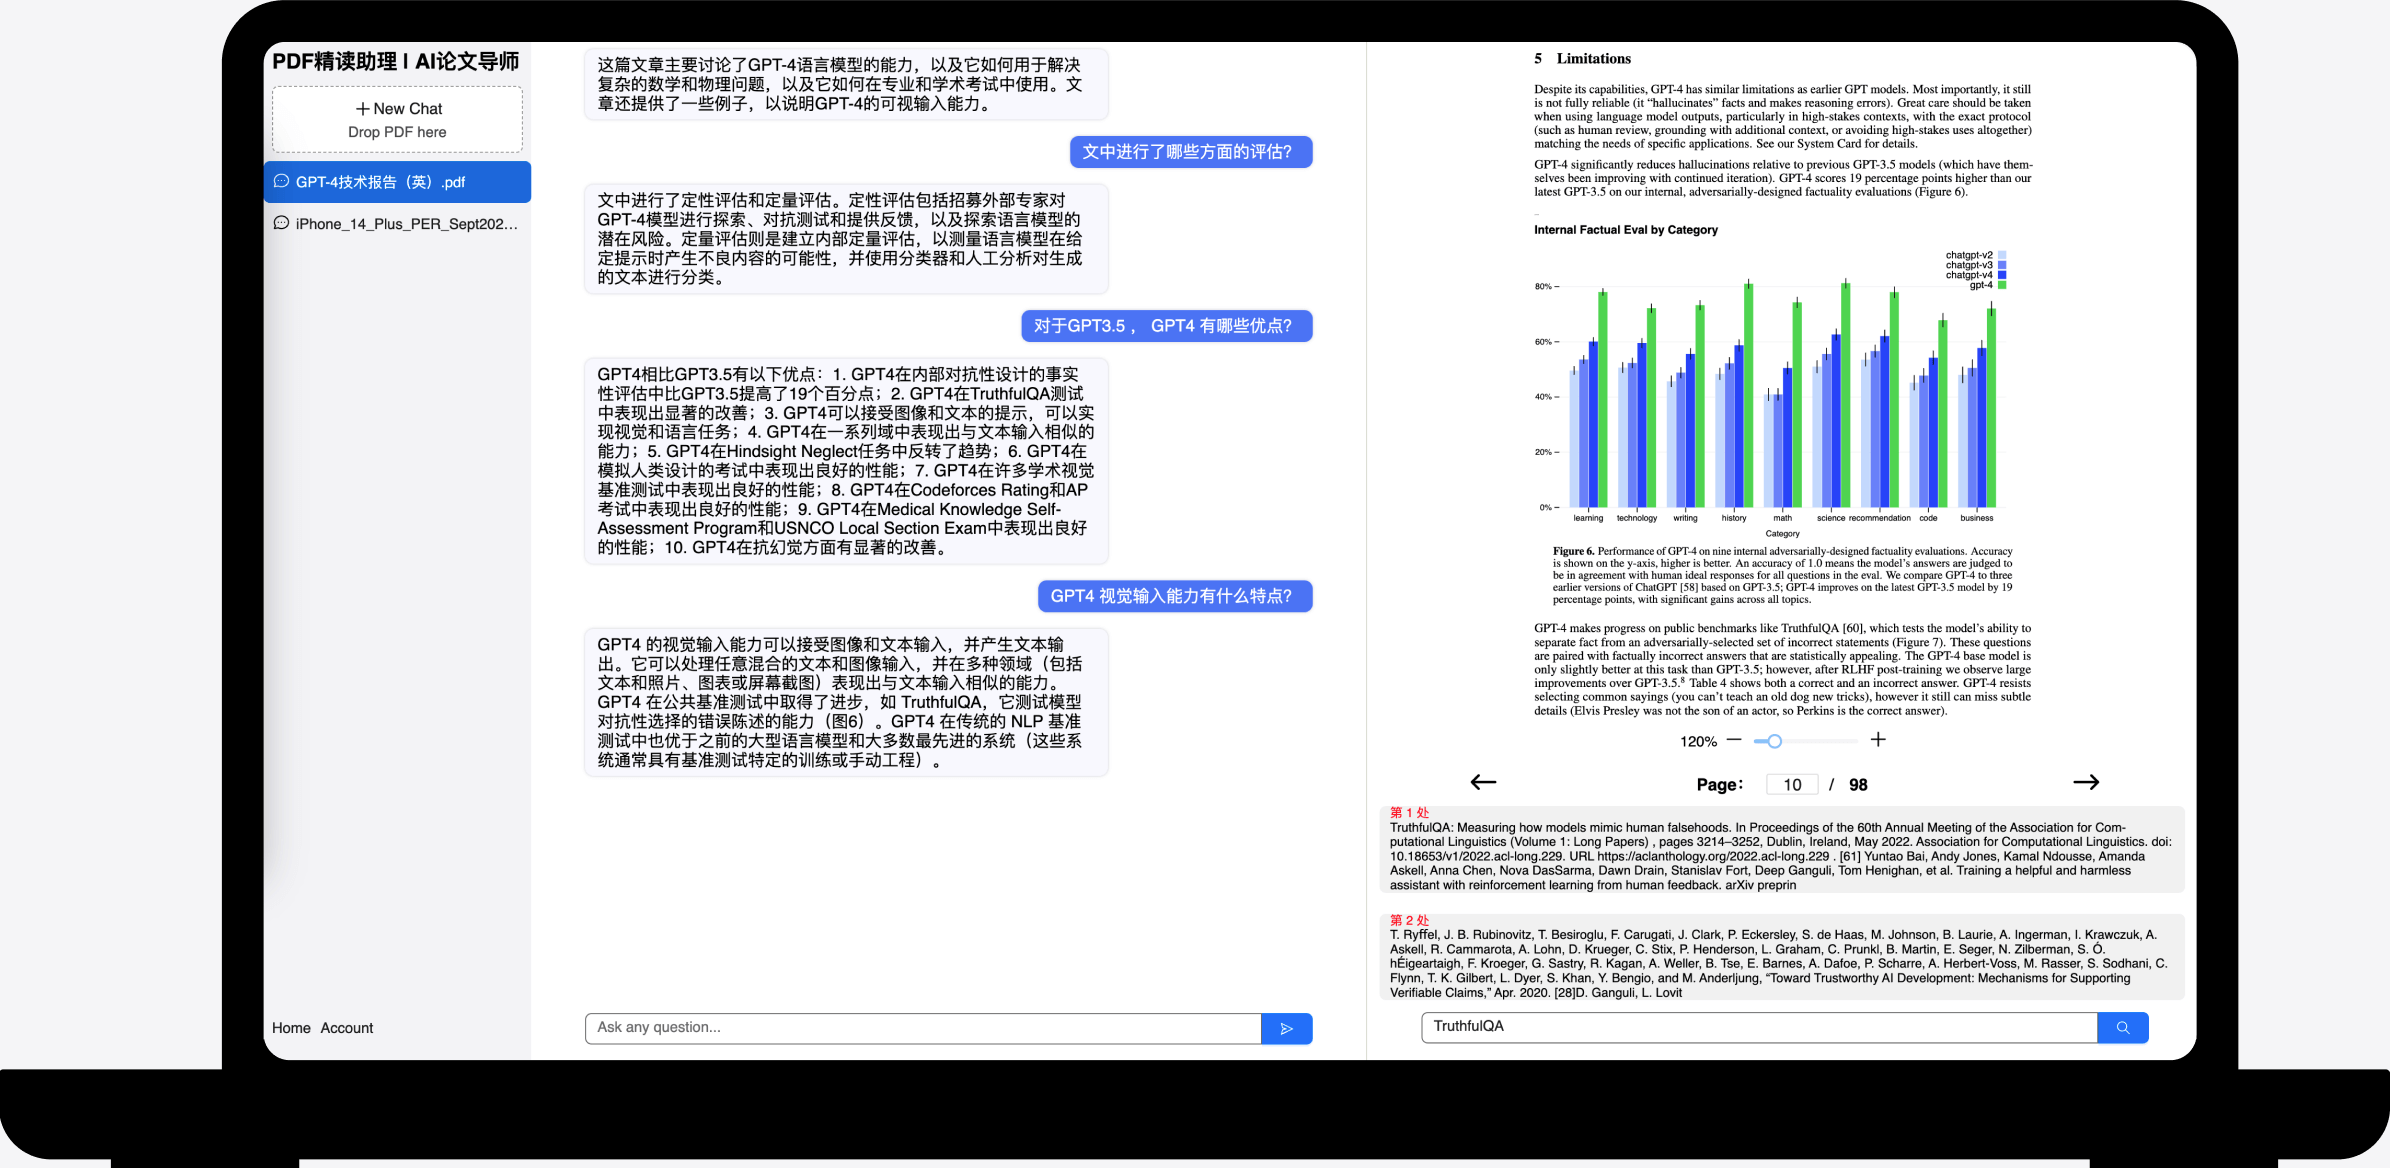Focus the Ask any question input

922,1028
